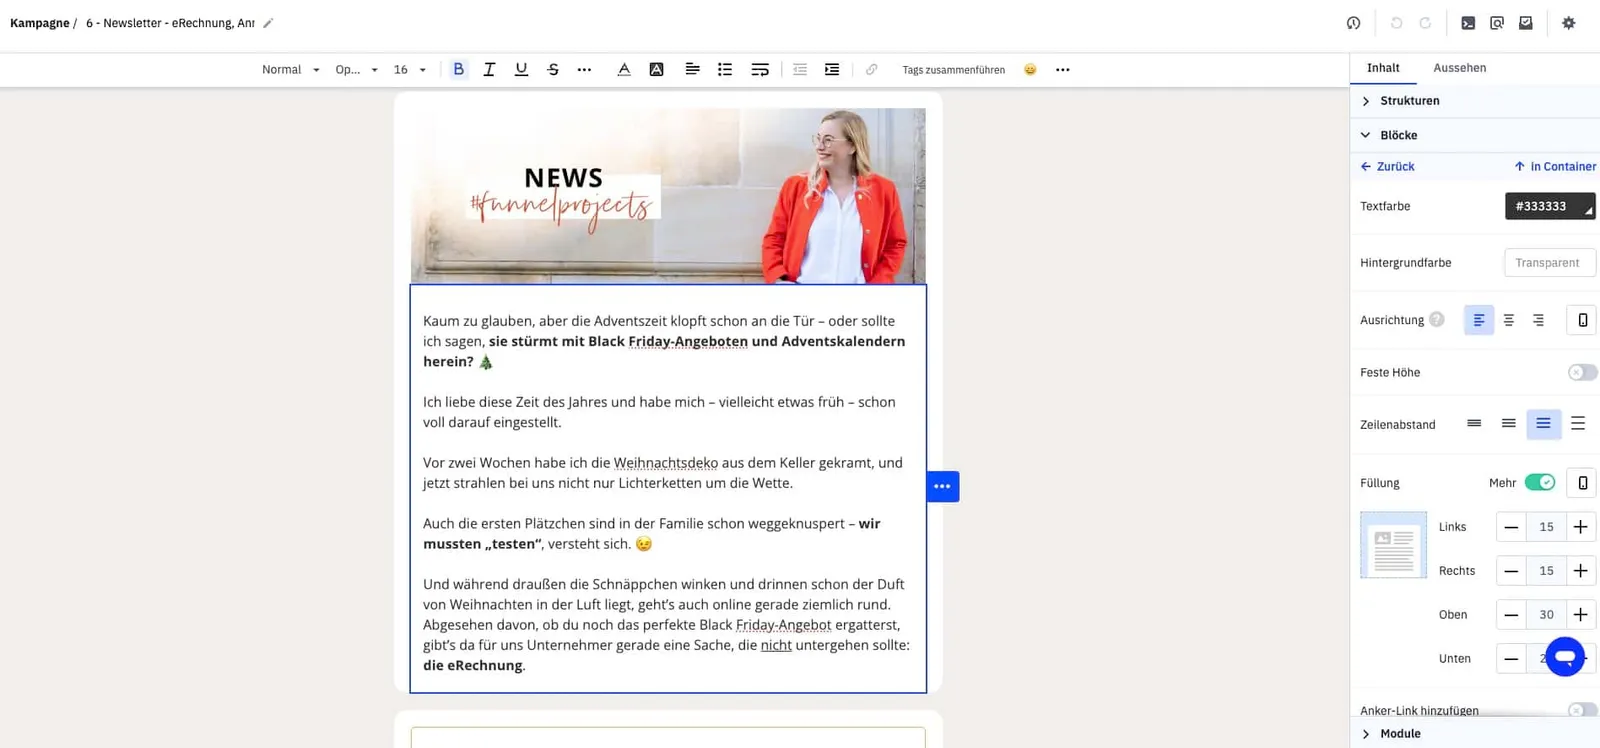
Task: Click the send test email icon
Action: click(x=1526, y=23)
